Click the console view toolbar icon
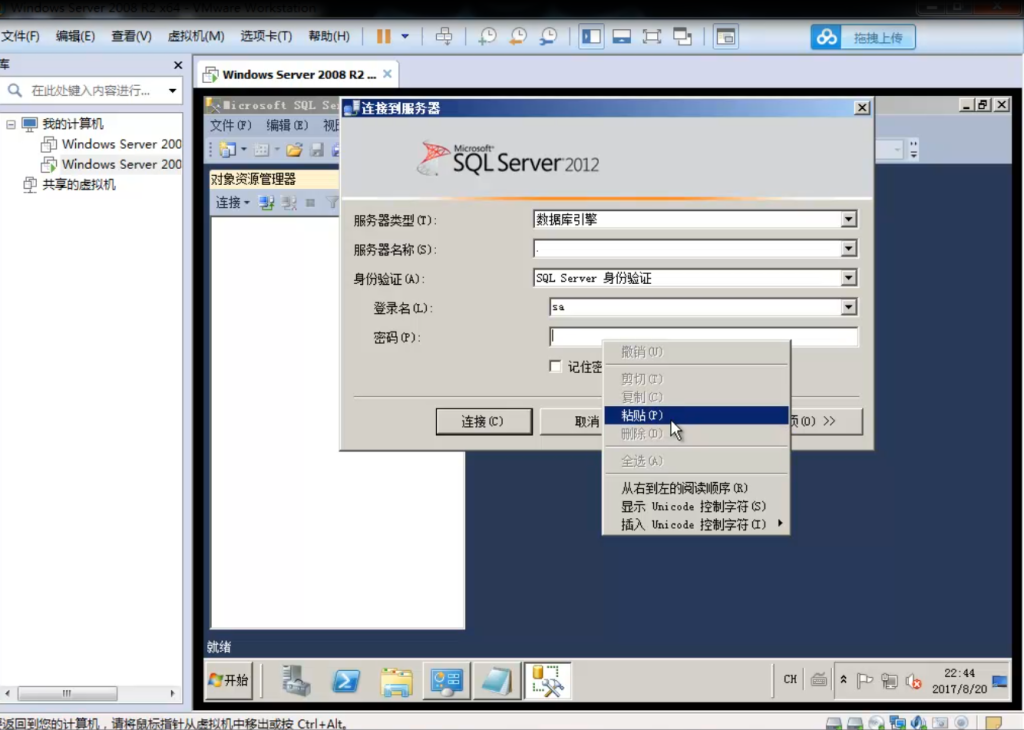 tap(726, 37)
